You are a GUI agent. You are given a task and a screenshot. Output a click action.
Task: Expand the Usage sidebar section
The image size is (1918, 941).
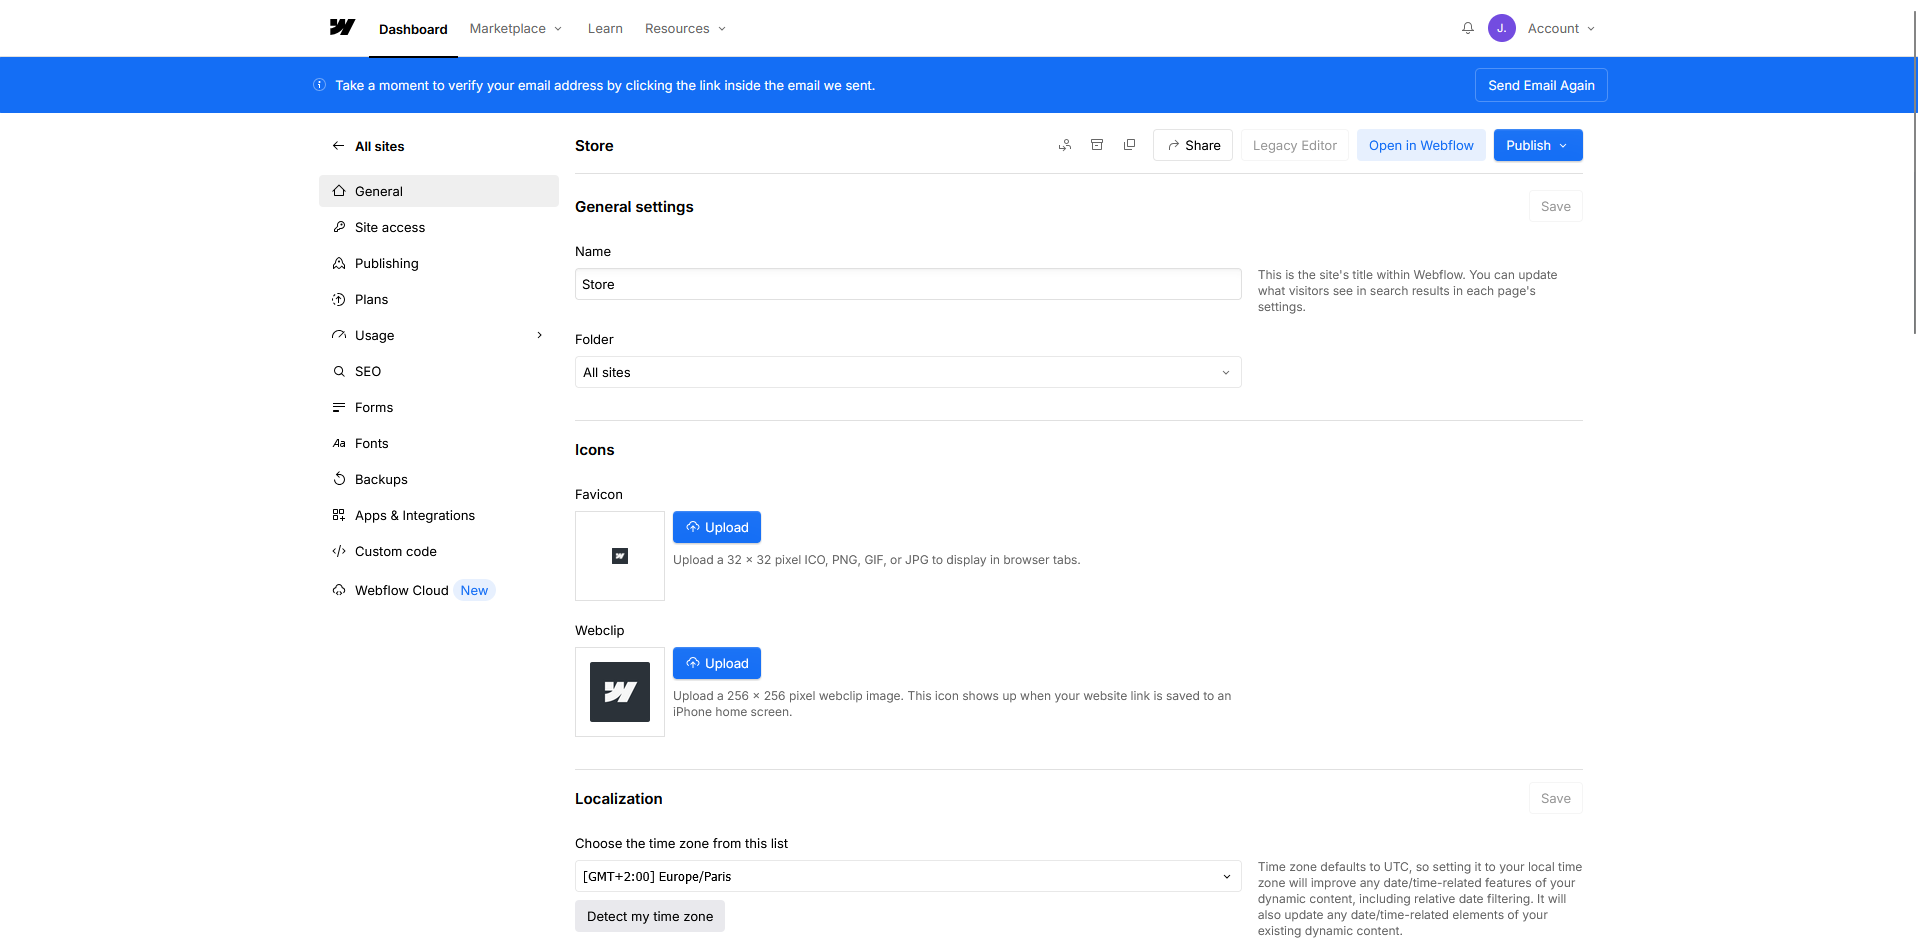pos(540,335)
